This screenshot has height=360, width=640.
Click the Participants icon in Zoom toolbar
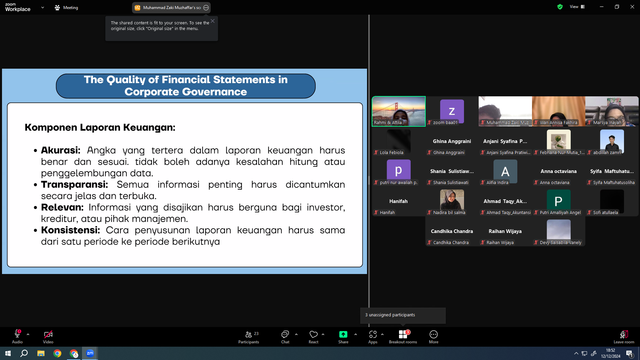[248, 337]
